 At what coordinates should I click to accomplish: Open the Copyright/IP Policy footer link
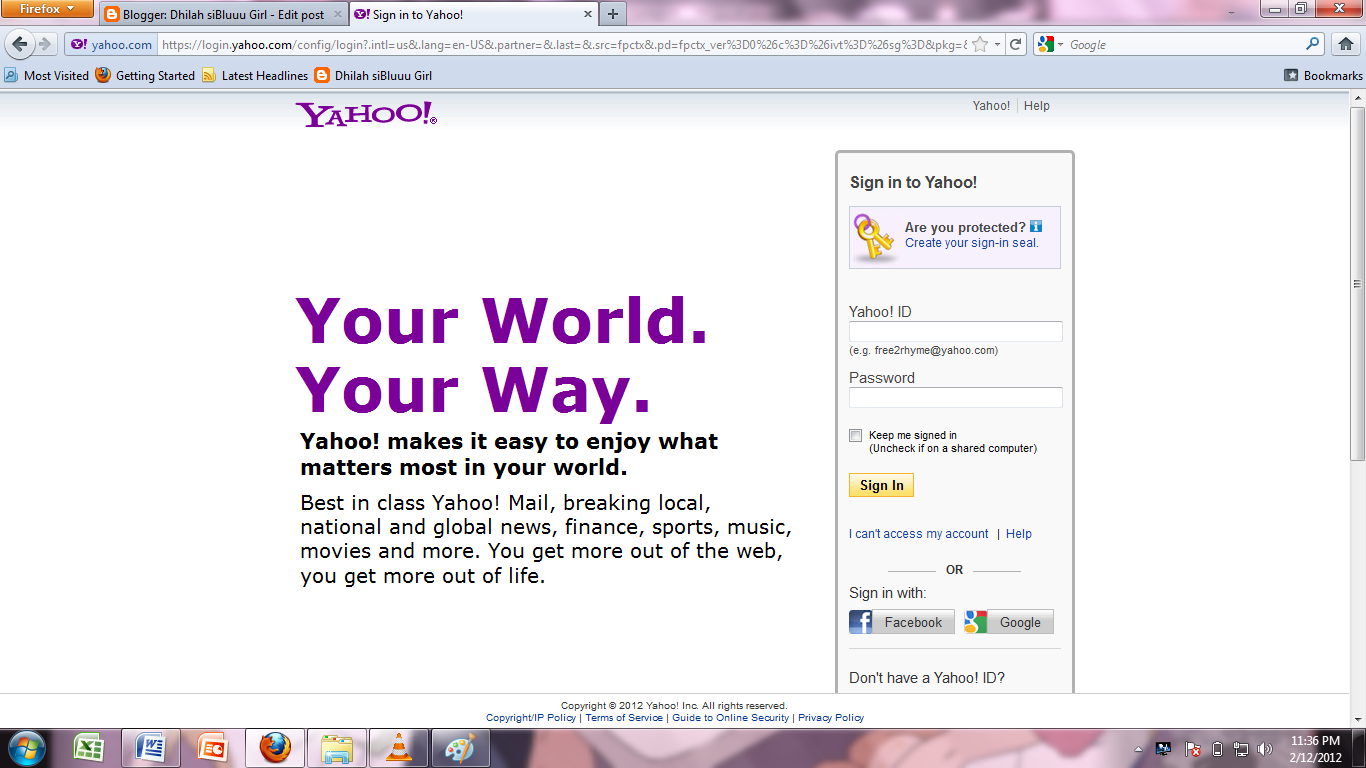531,718
